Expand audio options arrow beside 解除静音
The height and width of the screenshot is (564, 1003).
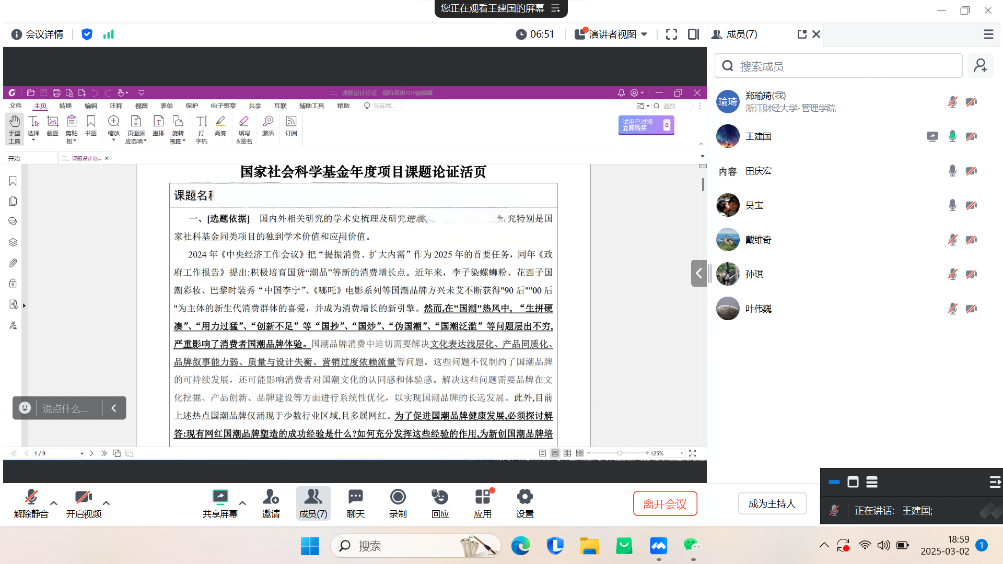54,502
